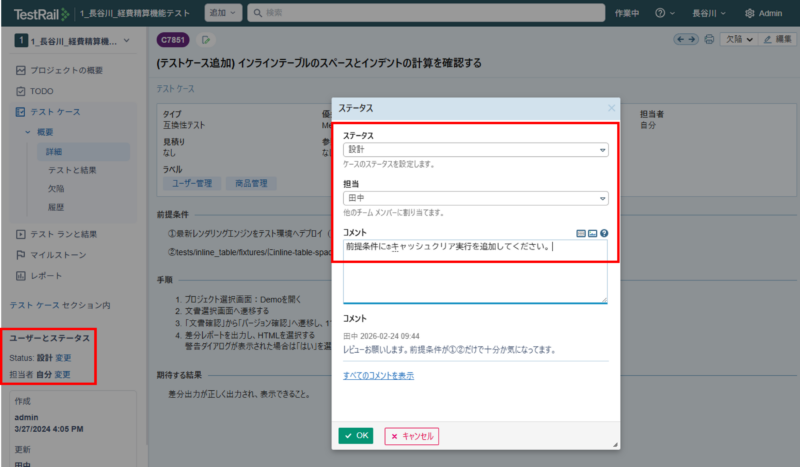
Task: Click the project number 1 badge
Action: click(21, 41)
